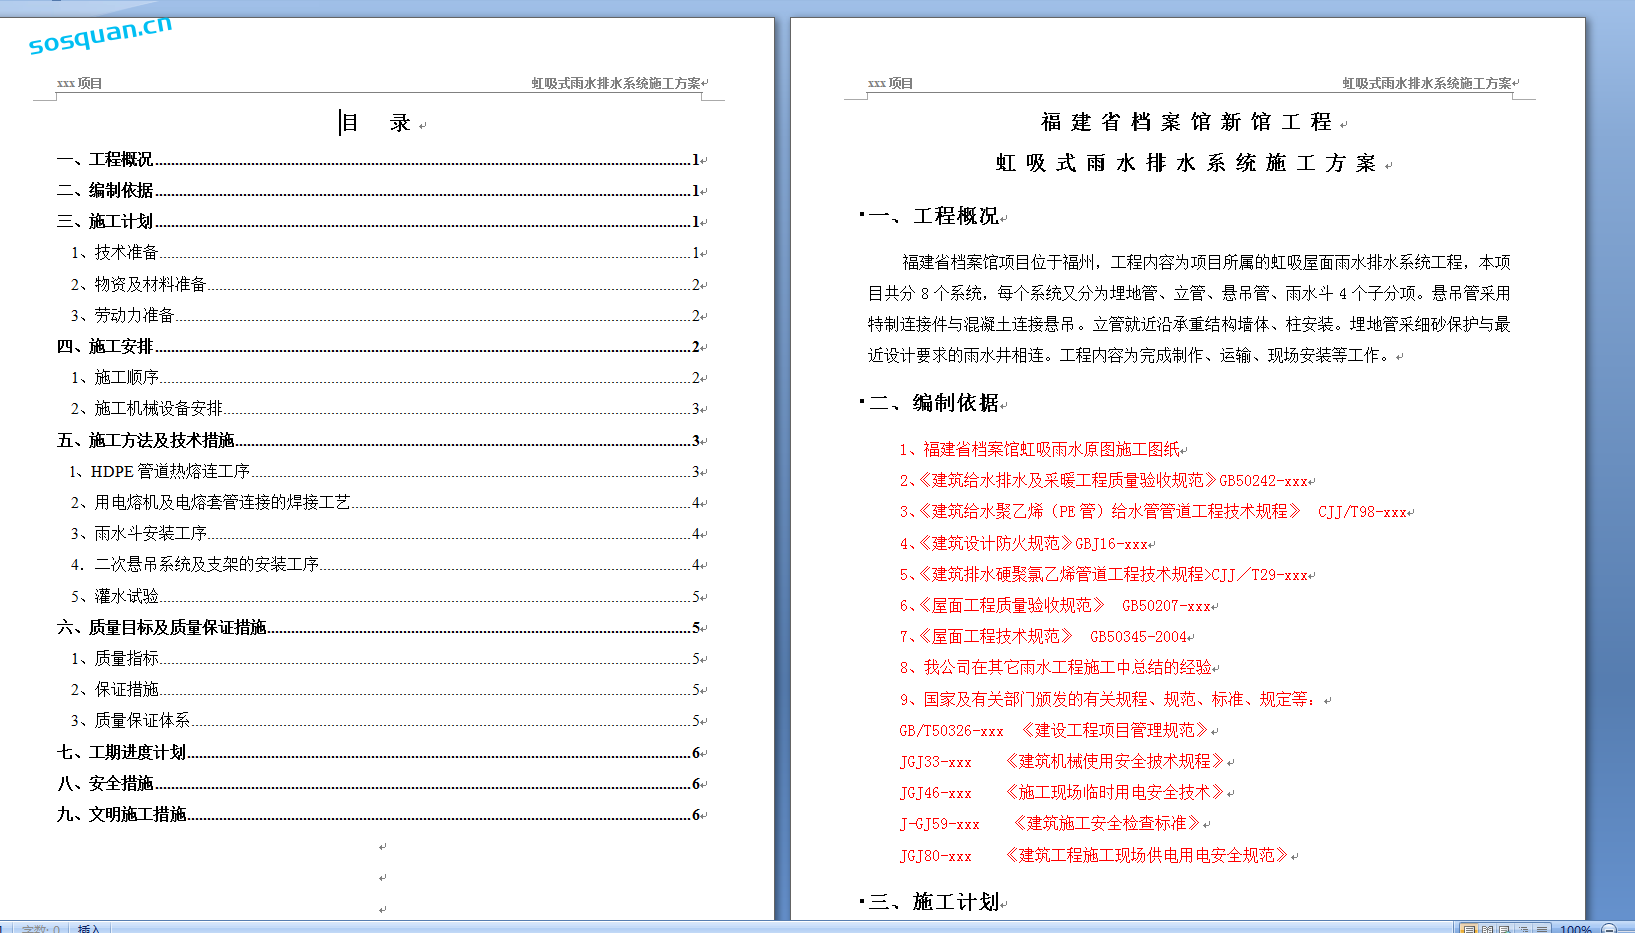Open Full Screen Reading view
The width and height of the screenshot is (1635, 933).
(x=1487, y=929)
